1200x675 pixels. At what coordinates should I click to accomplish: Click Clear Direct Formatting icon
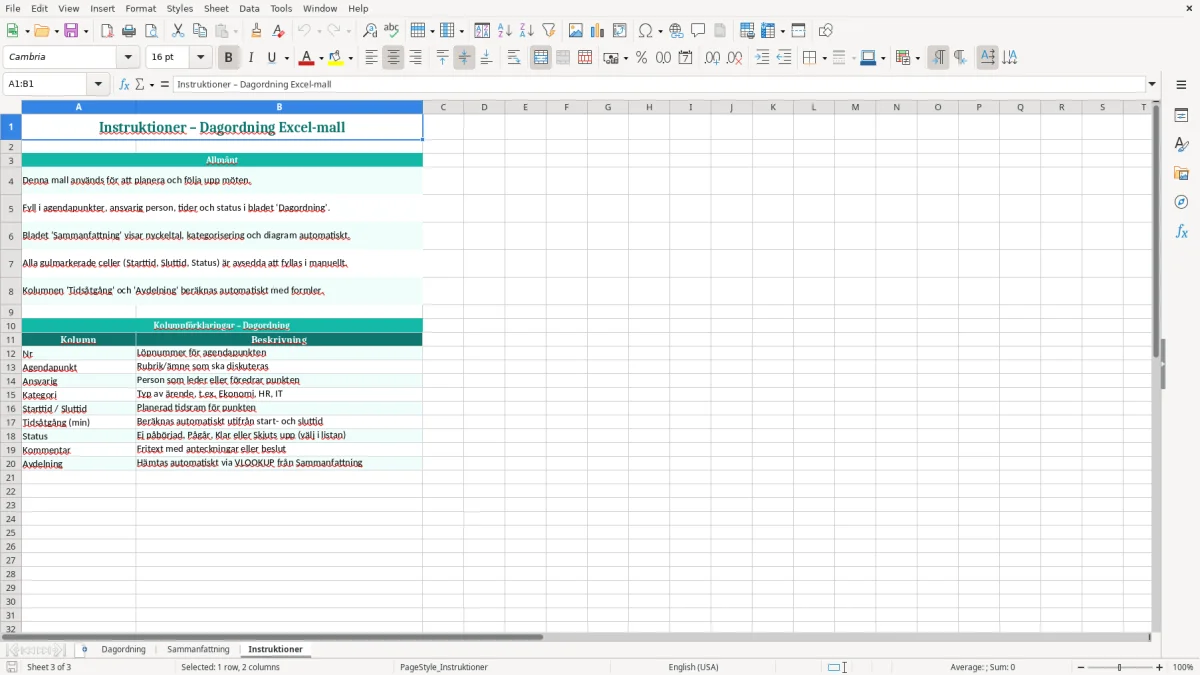tap(278, 31)
